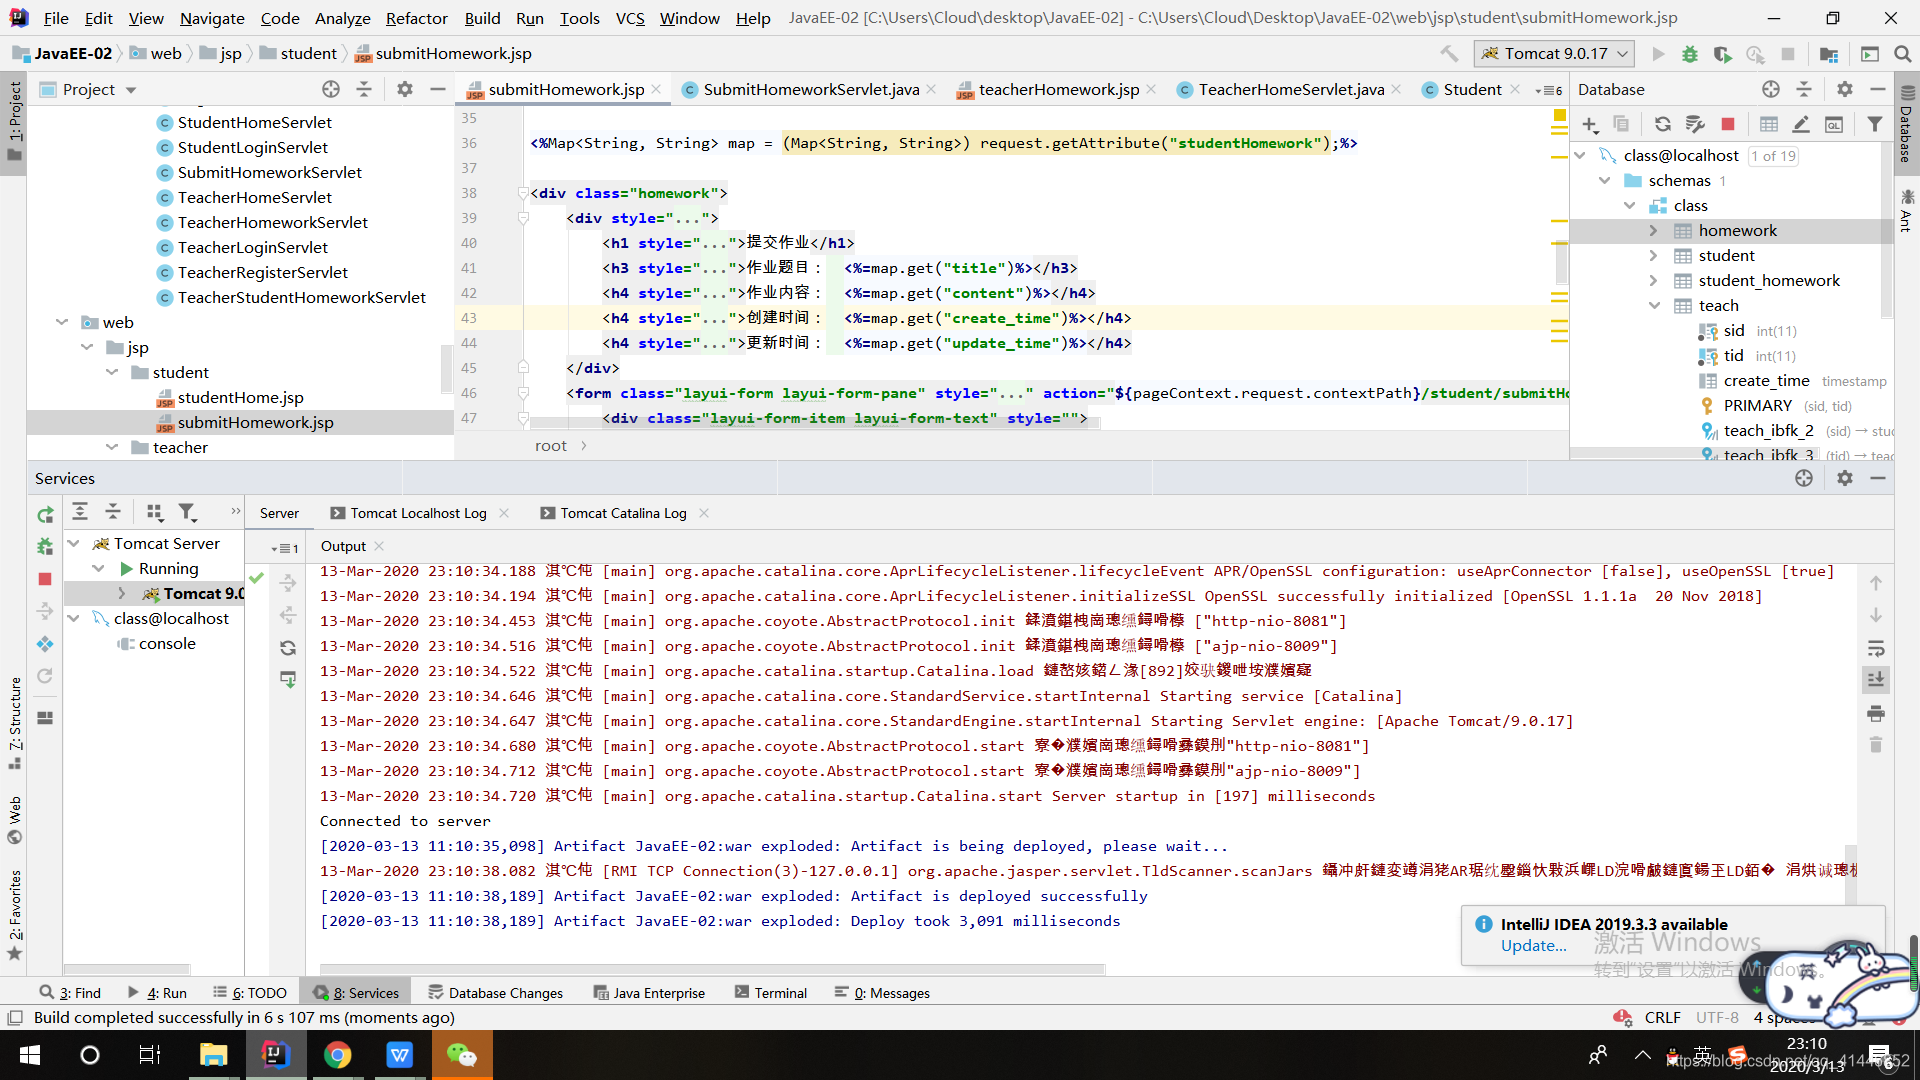Image resolution: width=1920 pixels, height=1080 pixels.
Task: Open the Refactor menu
Action: (416, 18)
